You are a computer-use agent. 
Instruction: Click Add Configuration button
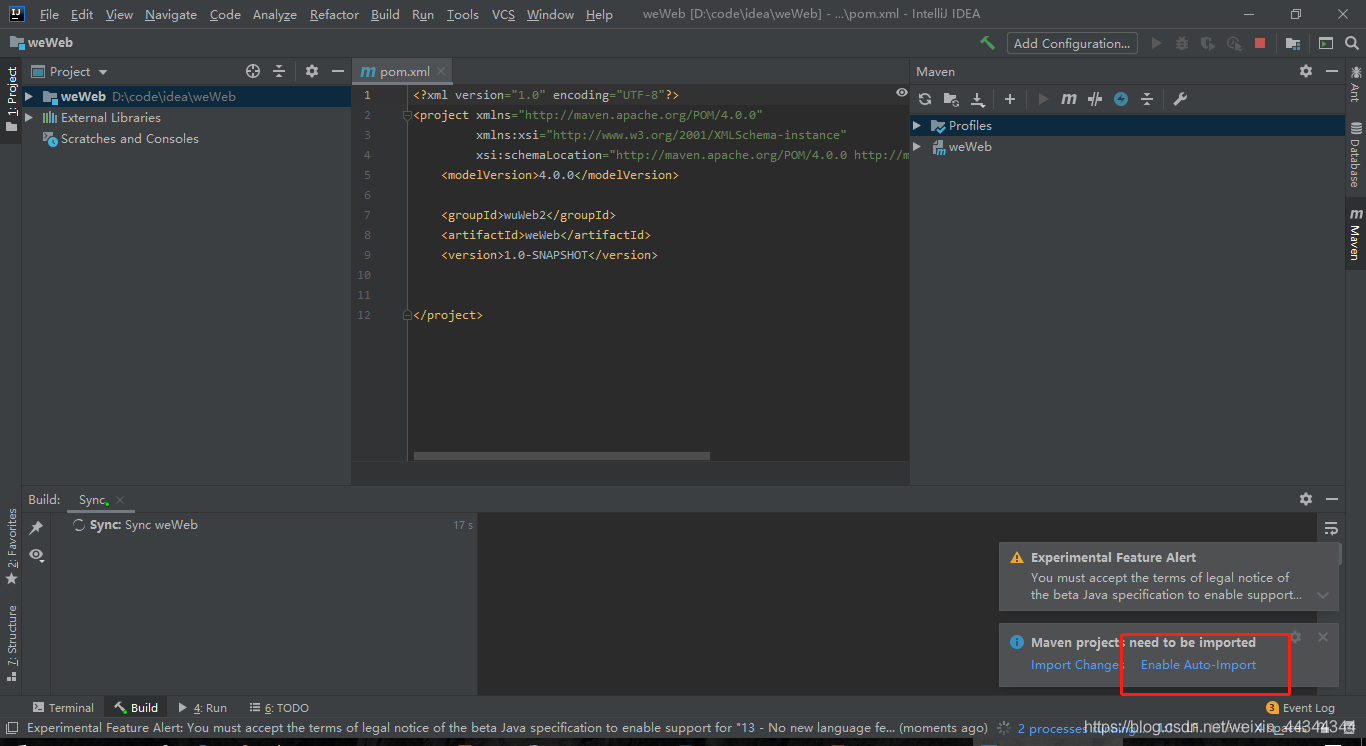coord(1072,43)
